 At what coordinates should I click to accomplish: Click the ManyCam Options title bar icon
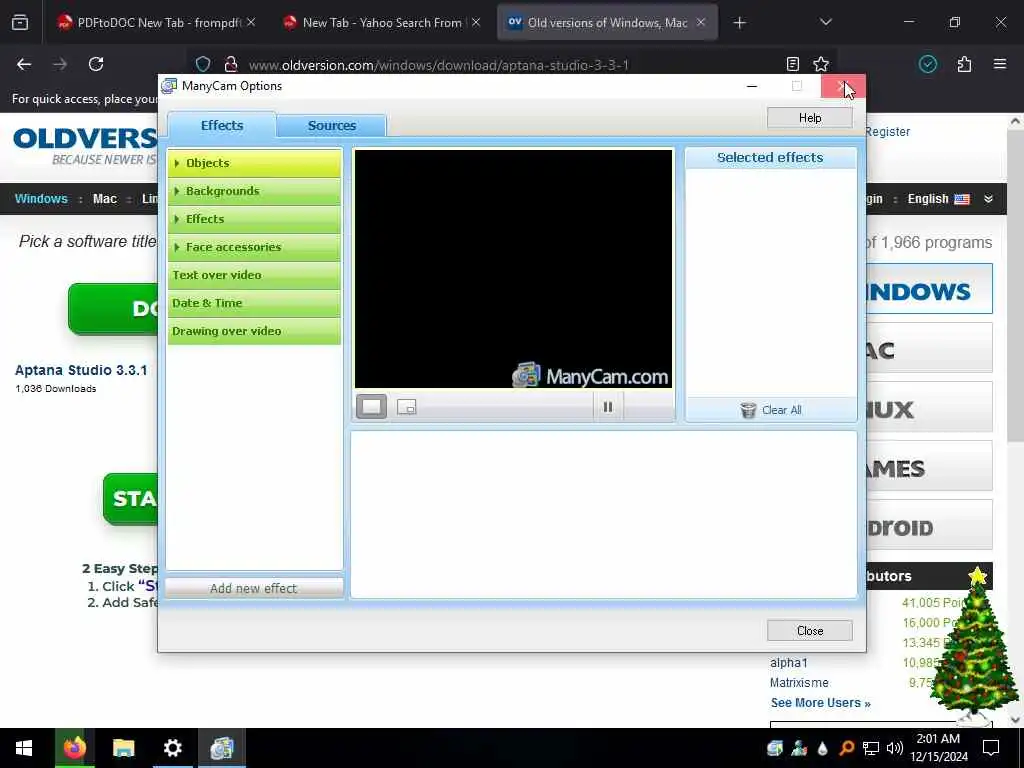pyautogui.click(x=169, y=86)
